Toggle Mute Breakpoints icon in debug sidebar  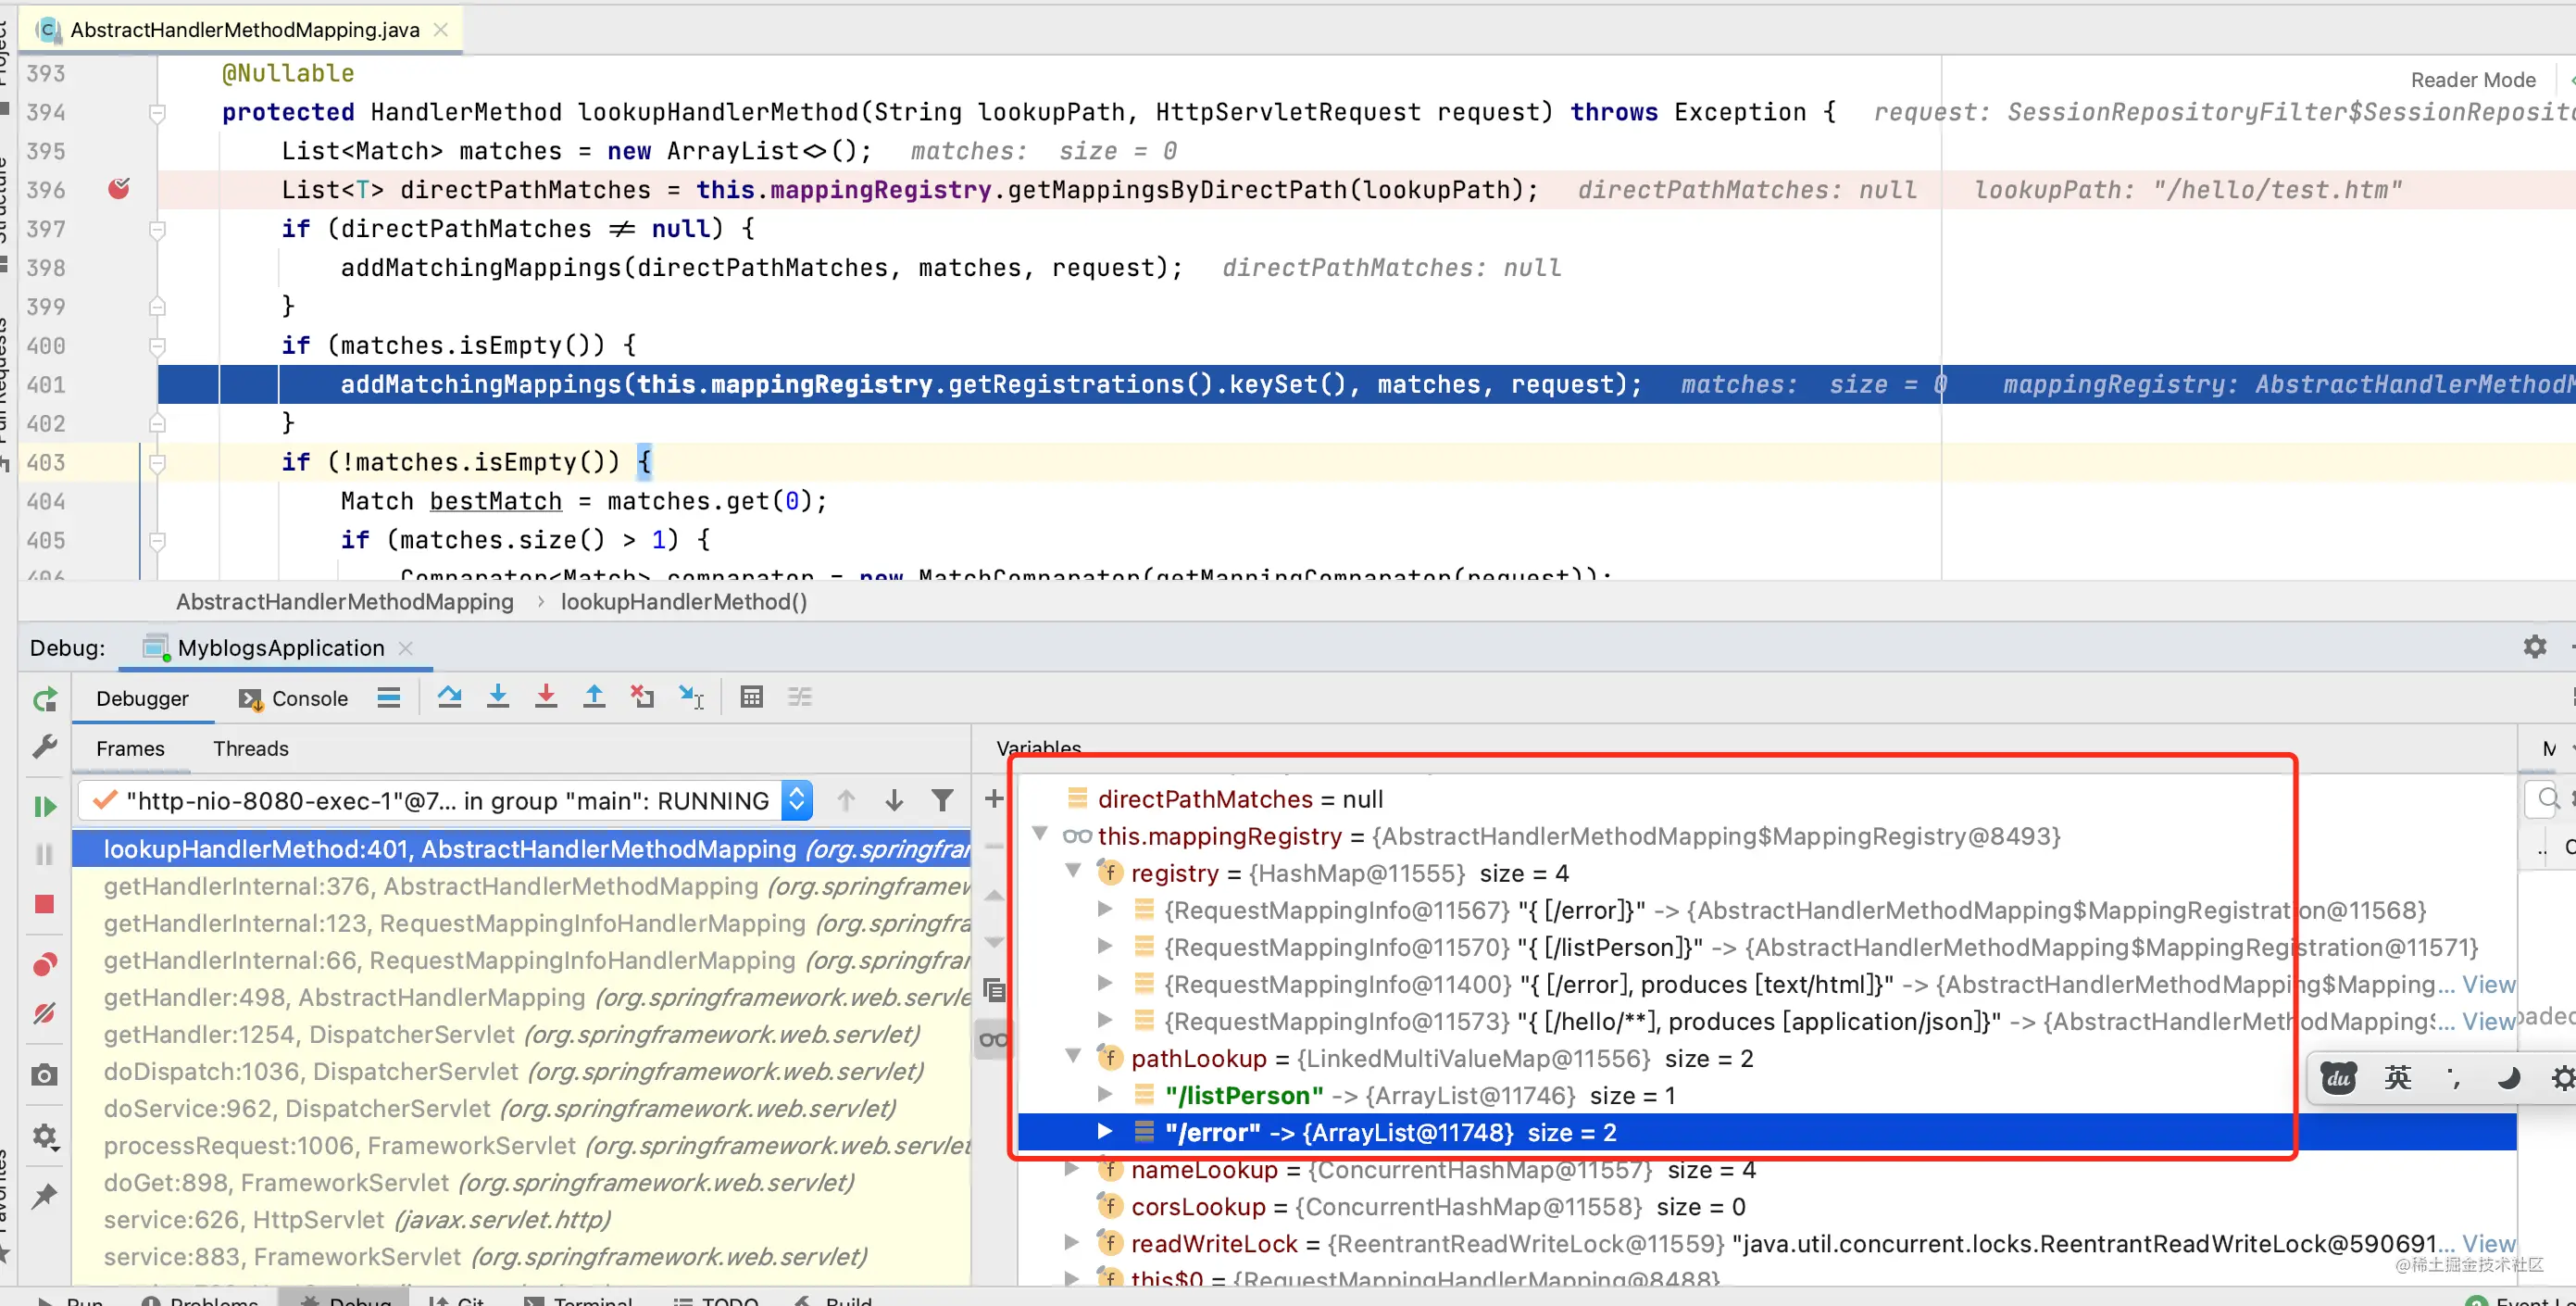click(45, 1013)
